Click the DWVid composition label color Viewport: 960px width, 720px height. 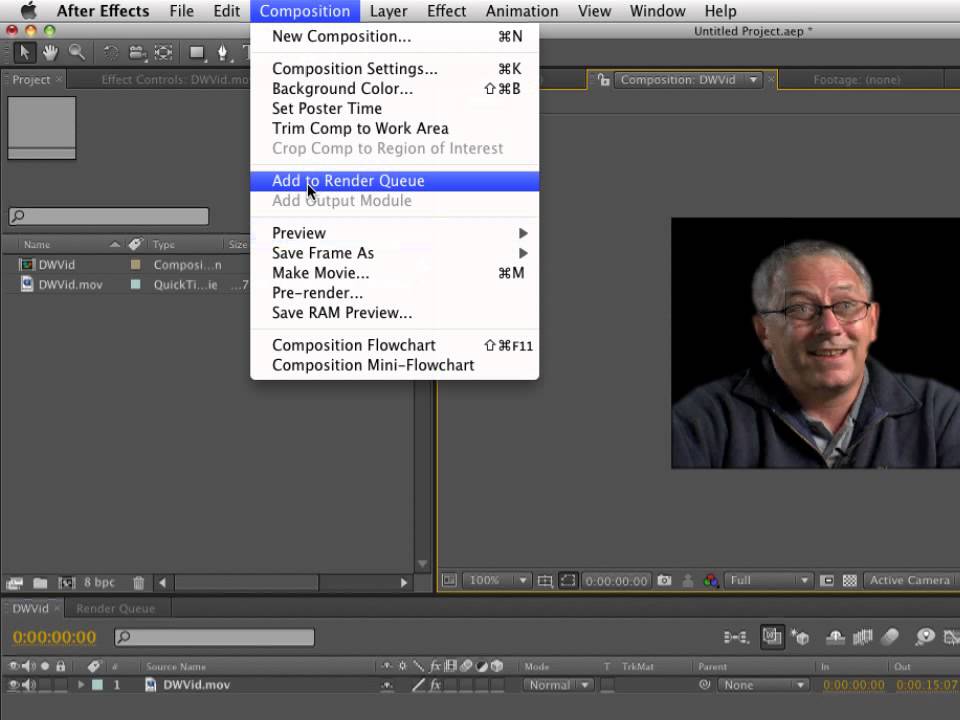[135, 264]
